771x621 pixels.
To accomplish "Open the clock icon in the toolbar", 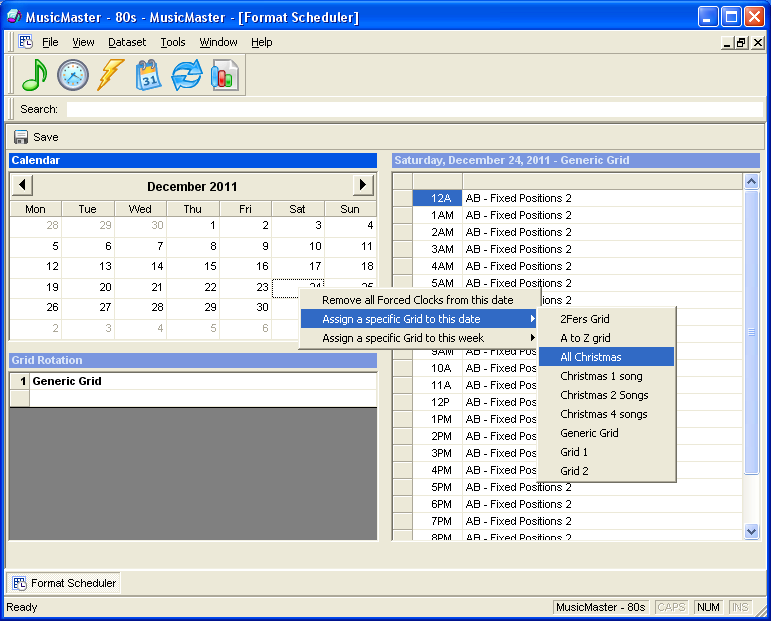I will 73,75.
